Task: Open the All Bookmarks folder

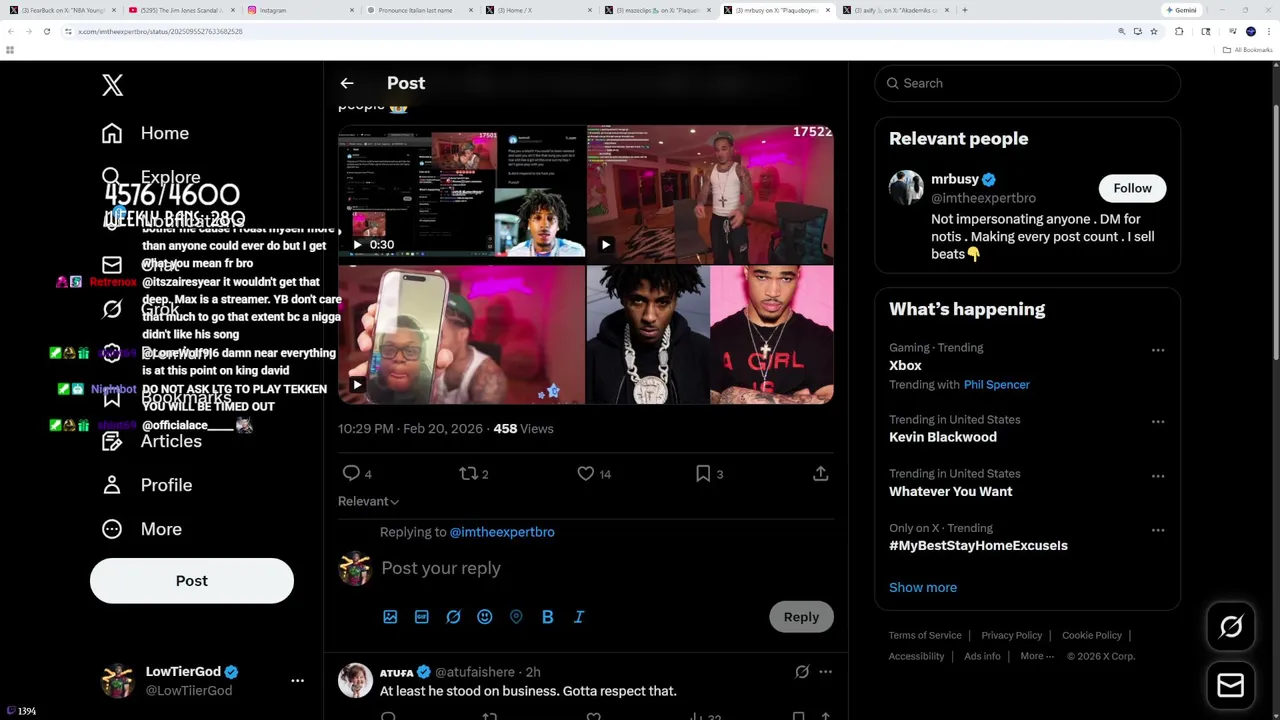Action: click(1248, 50)
